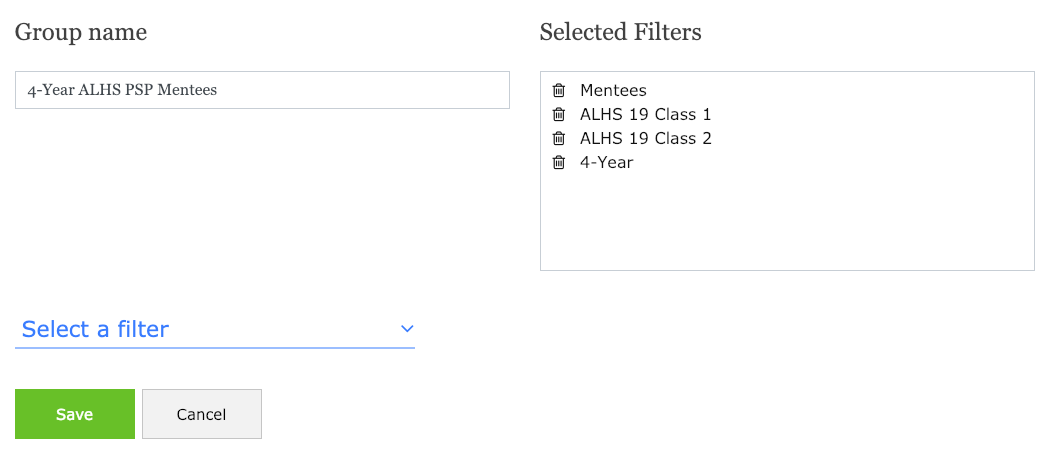Select the 4-Year filter label
The image size is (1054, 459).
pos(606,162)
